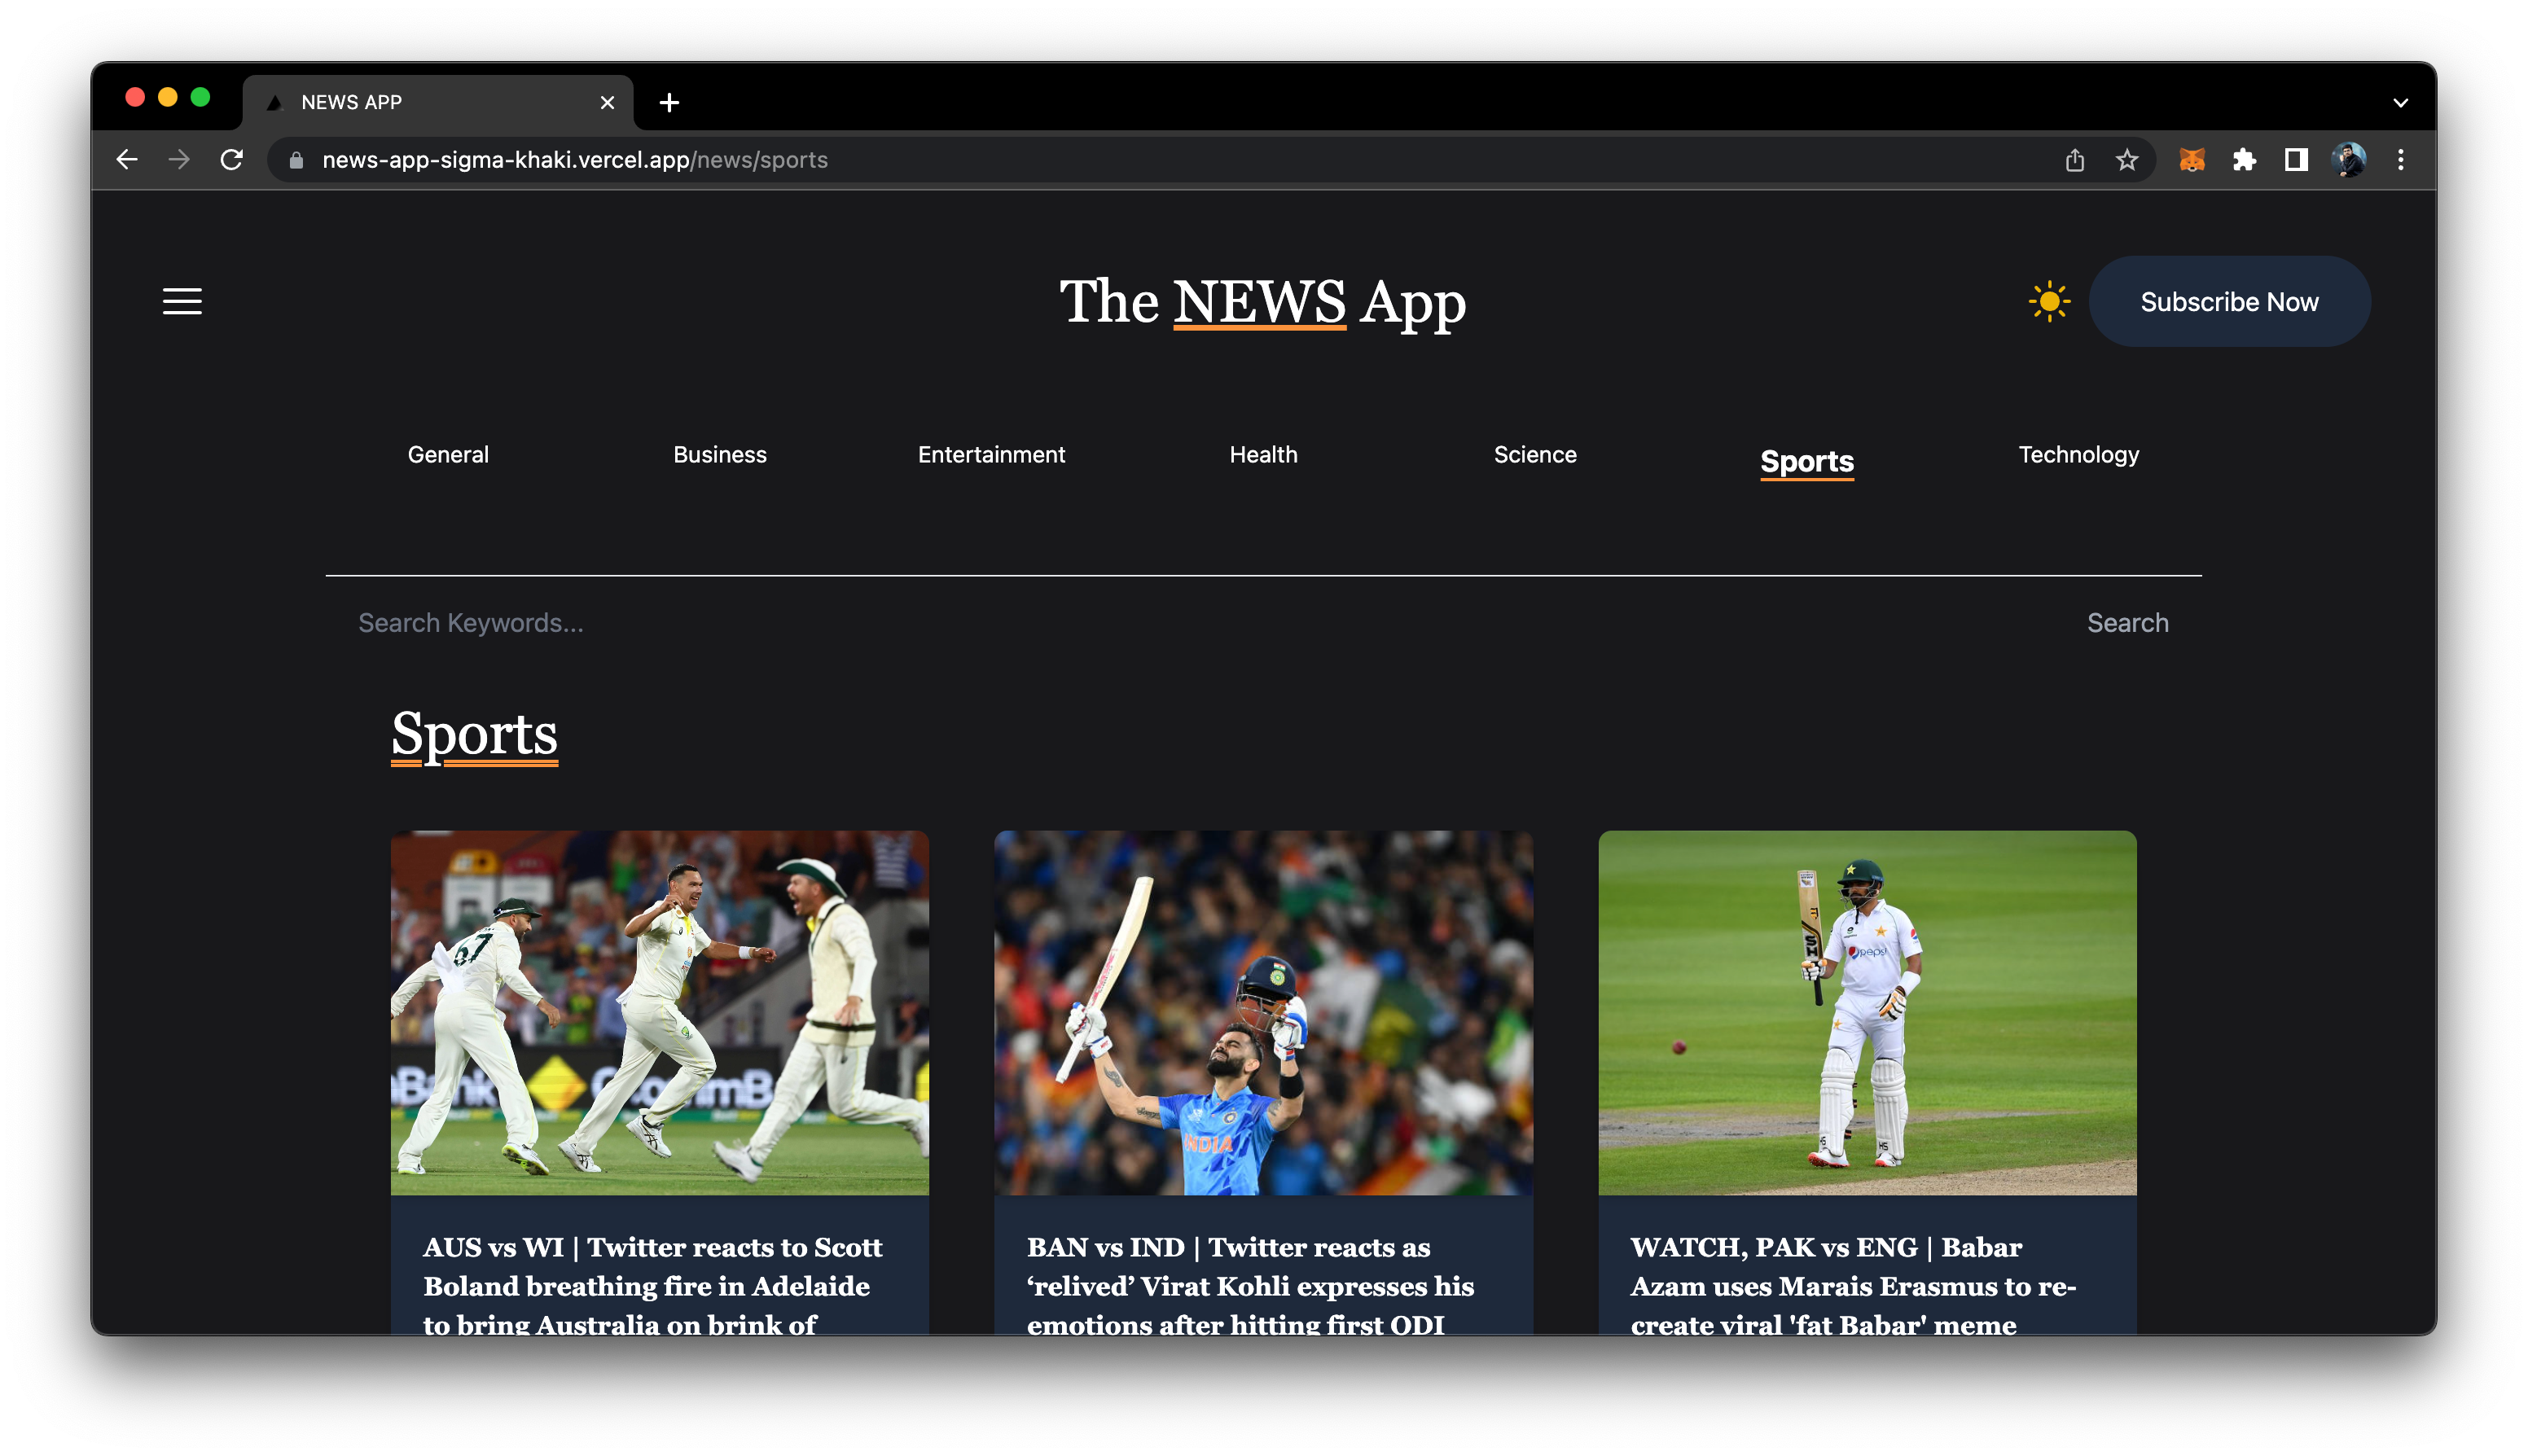This screenshot has width=2528, height=1456.
Task: Open the Chrome profile avatar
Action: (2347, 160)
